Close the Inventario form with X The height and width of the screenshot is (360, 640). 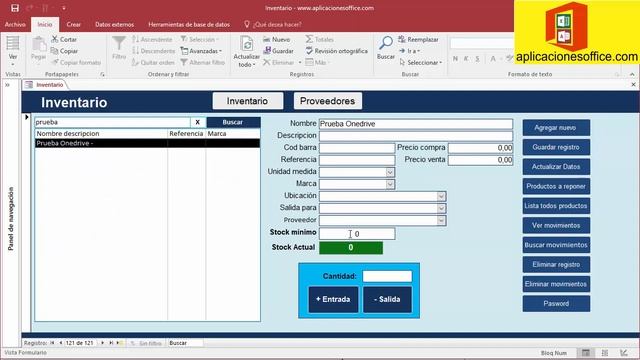click(633, 84)
